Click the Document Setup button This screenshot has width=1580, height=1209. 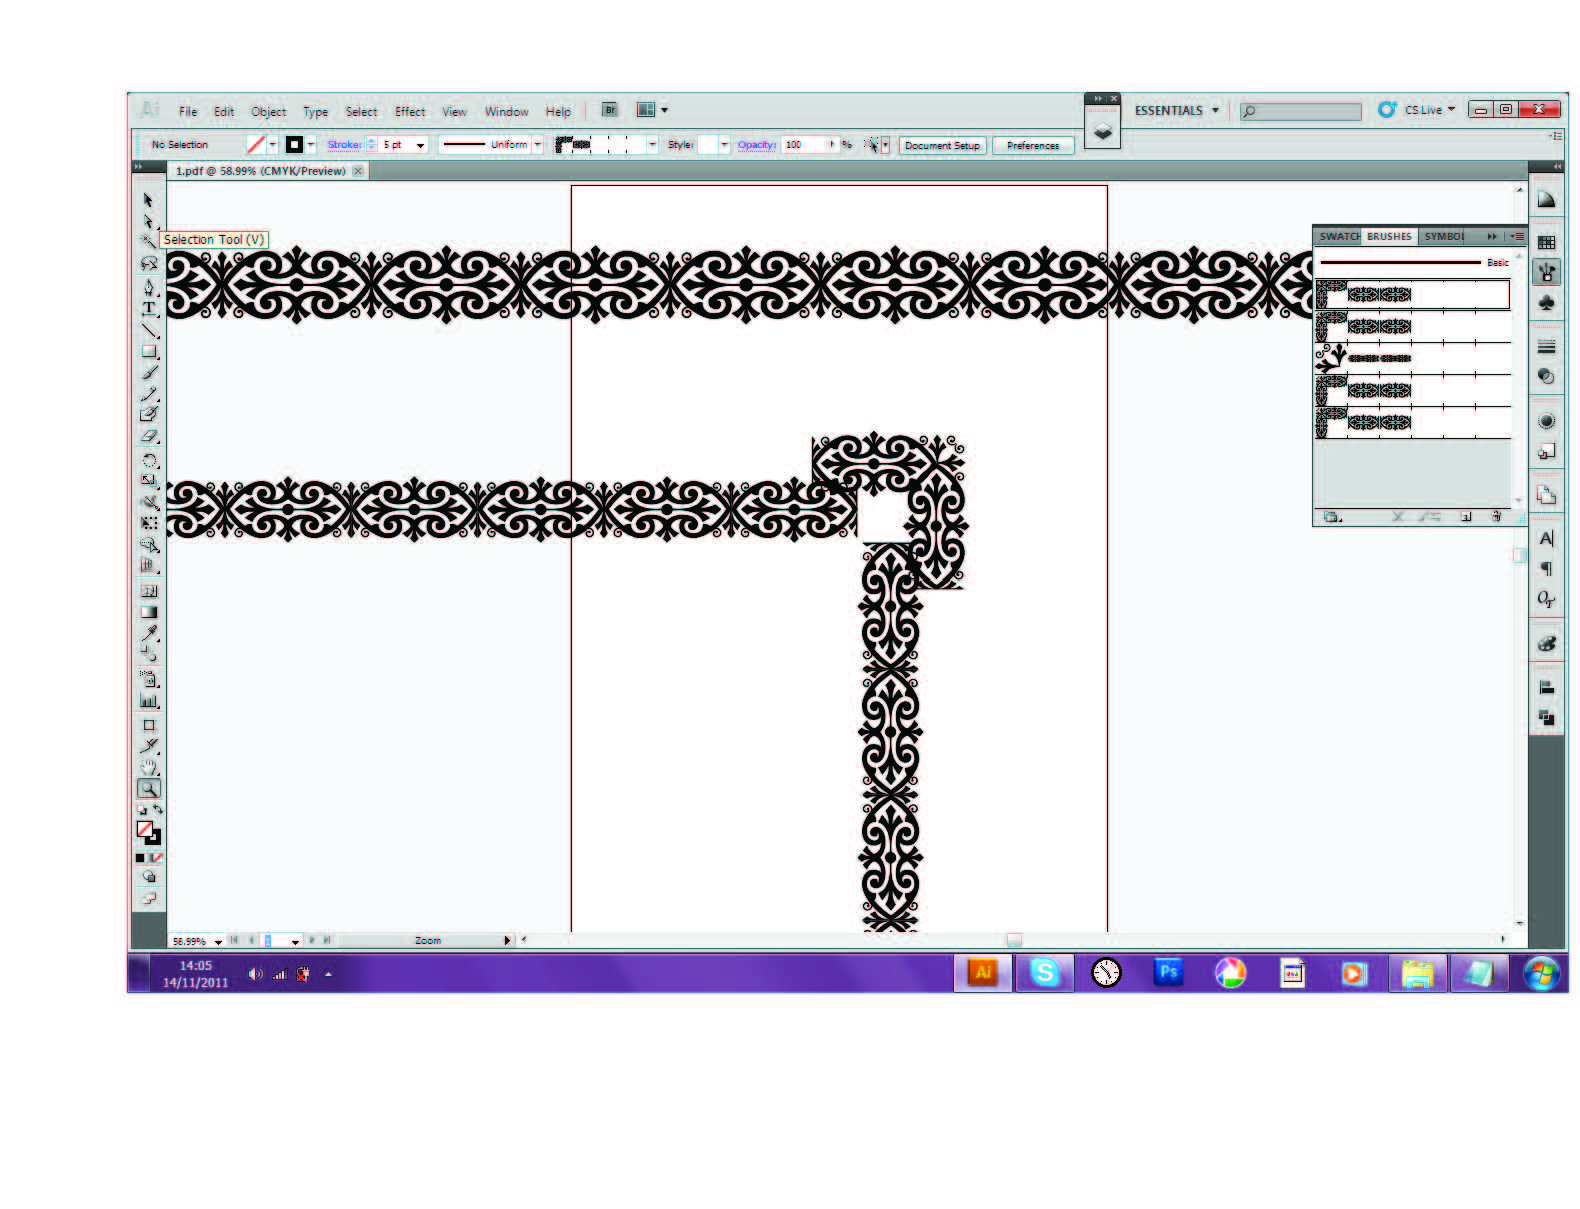pos(943,146)
